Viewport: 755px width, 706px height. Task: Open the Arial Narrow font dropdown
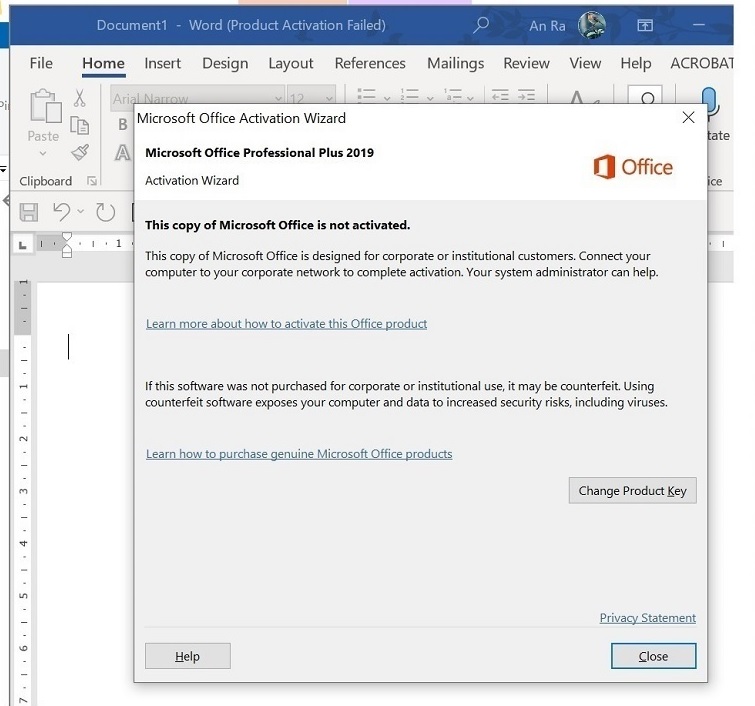tap(278, 98)
